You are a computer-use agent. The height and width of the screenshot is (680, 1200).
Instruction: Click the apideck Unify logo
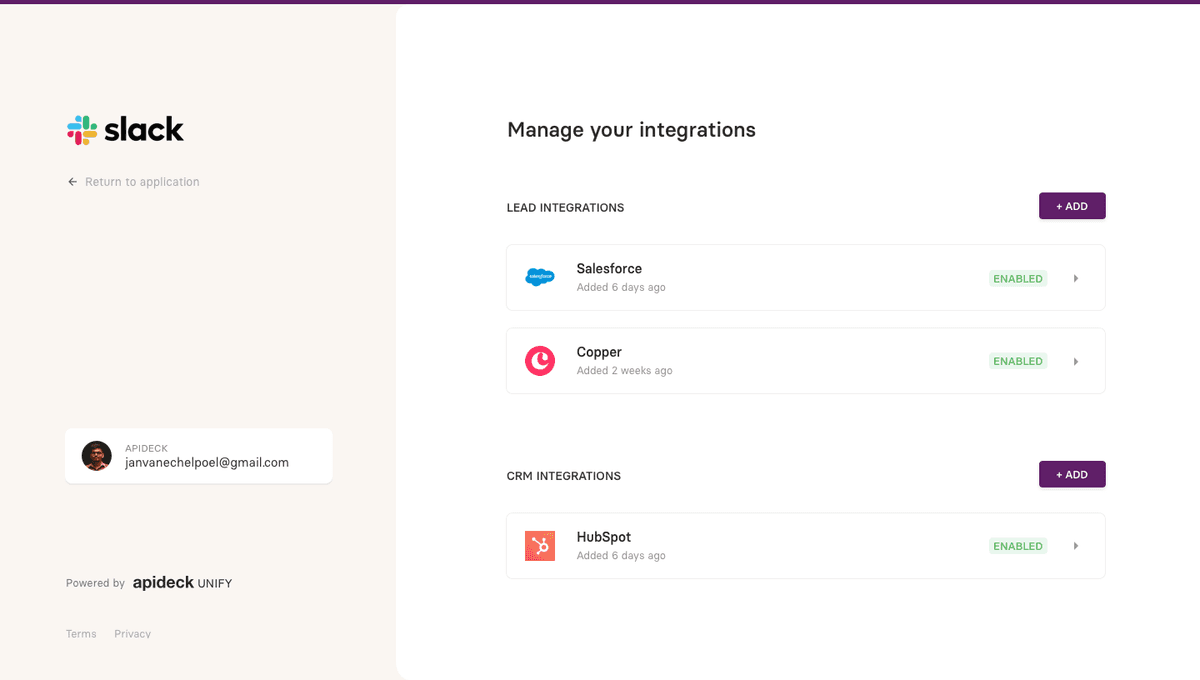pos(182,583)
